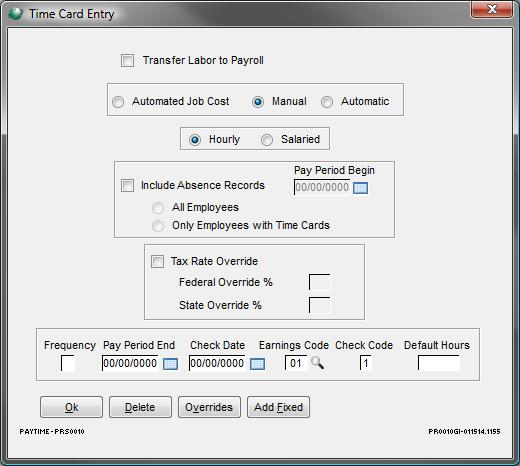
Task: Click the Add Fixed button
Action: [x=278, y=407]
